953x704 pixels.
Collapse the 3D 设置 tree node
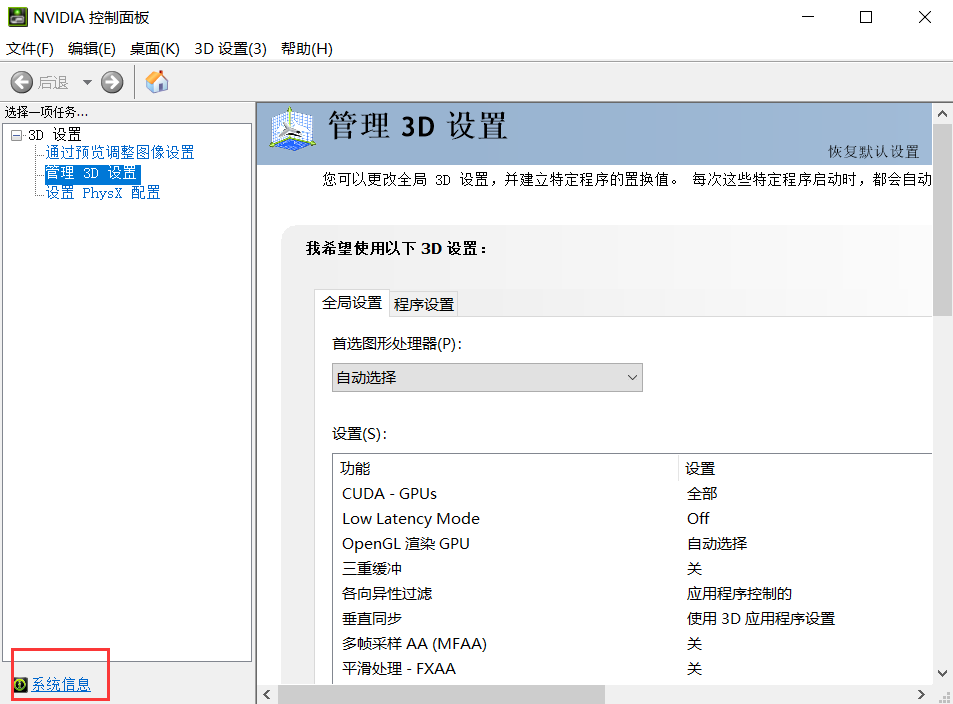(16, 136)
